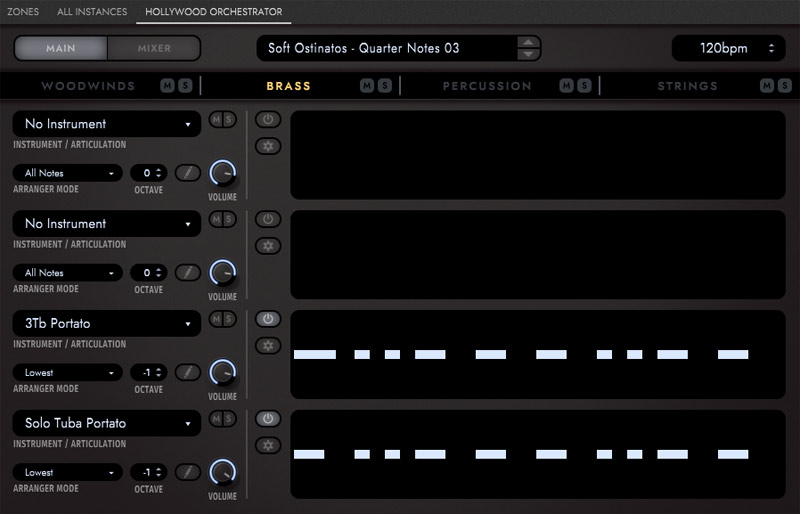Switch to the All Instances tab

[92, 11]
